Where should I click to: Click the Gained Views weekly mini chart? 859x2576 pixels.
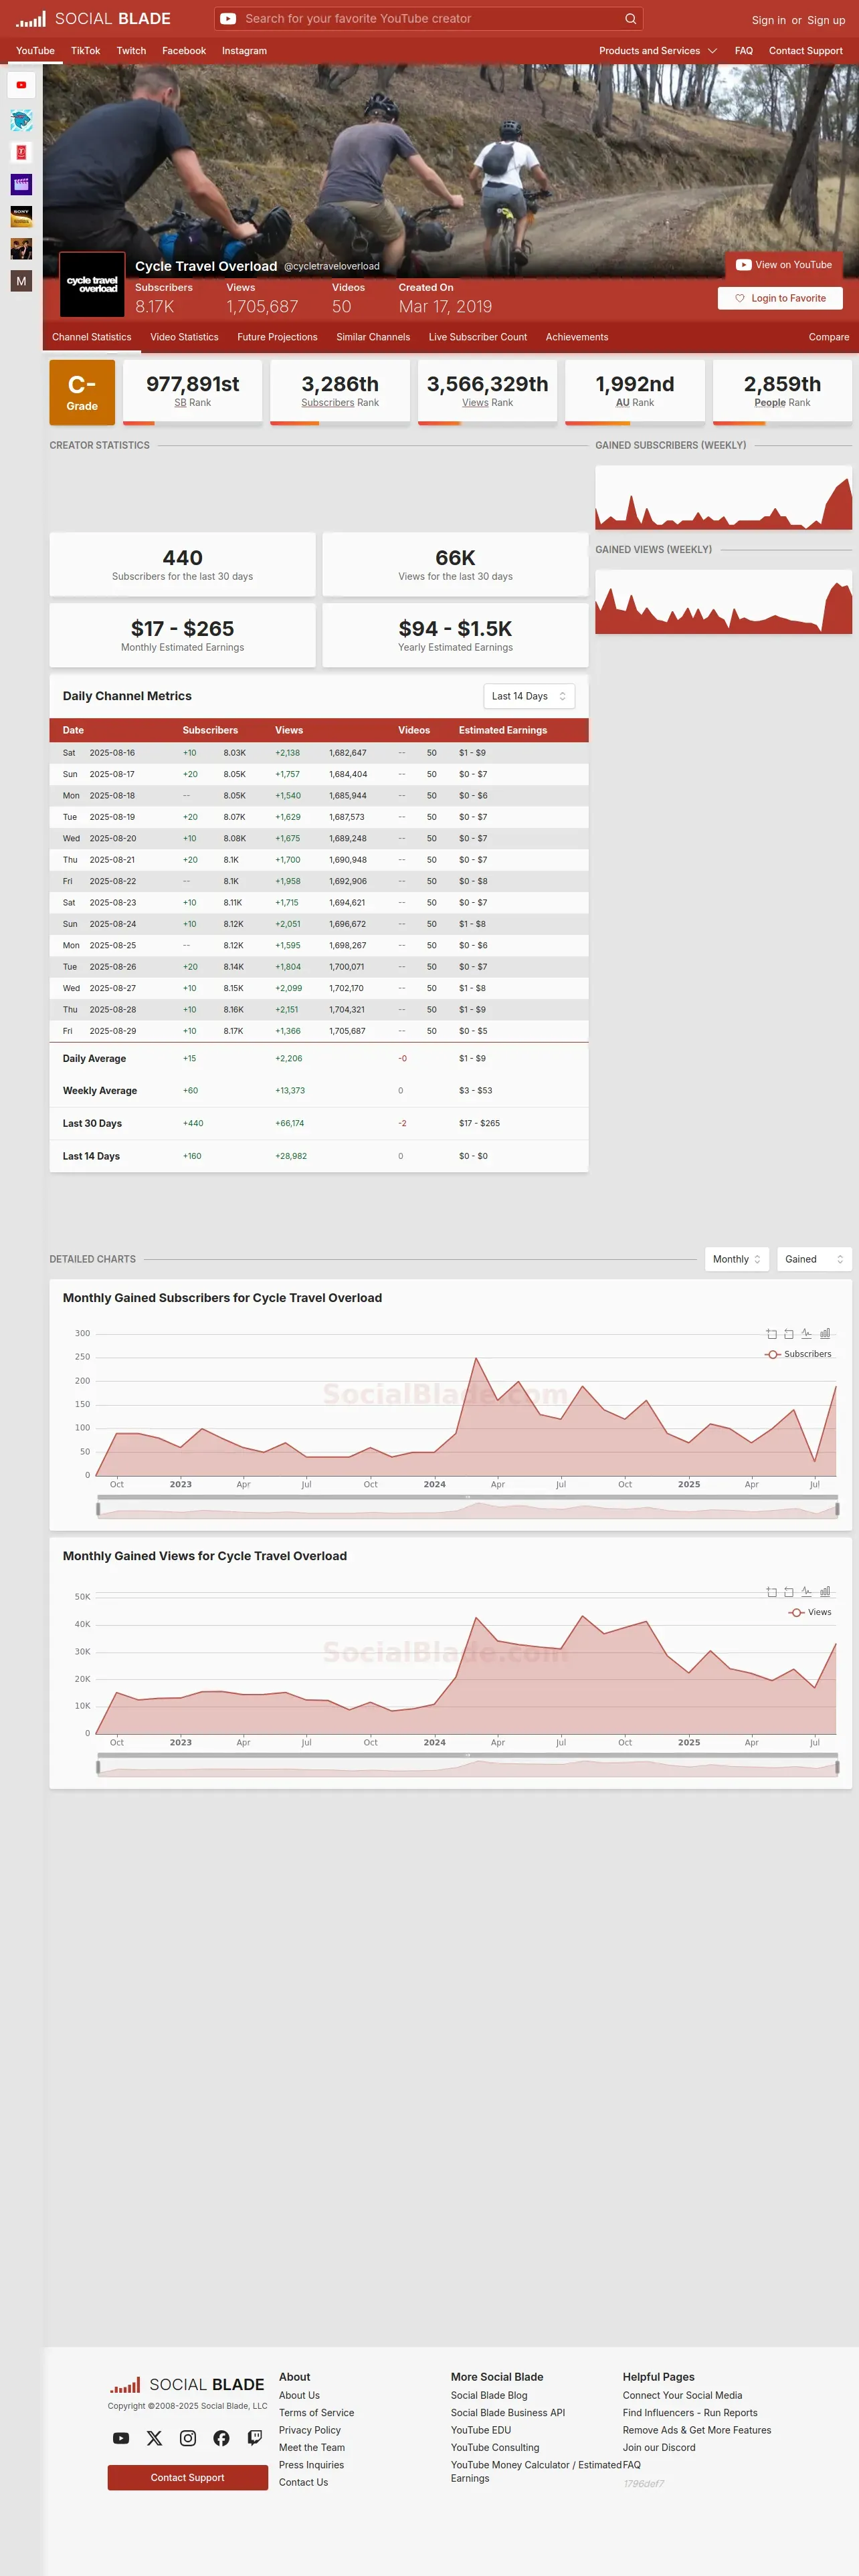pos(723,601)
